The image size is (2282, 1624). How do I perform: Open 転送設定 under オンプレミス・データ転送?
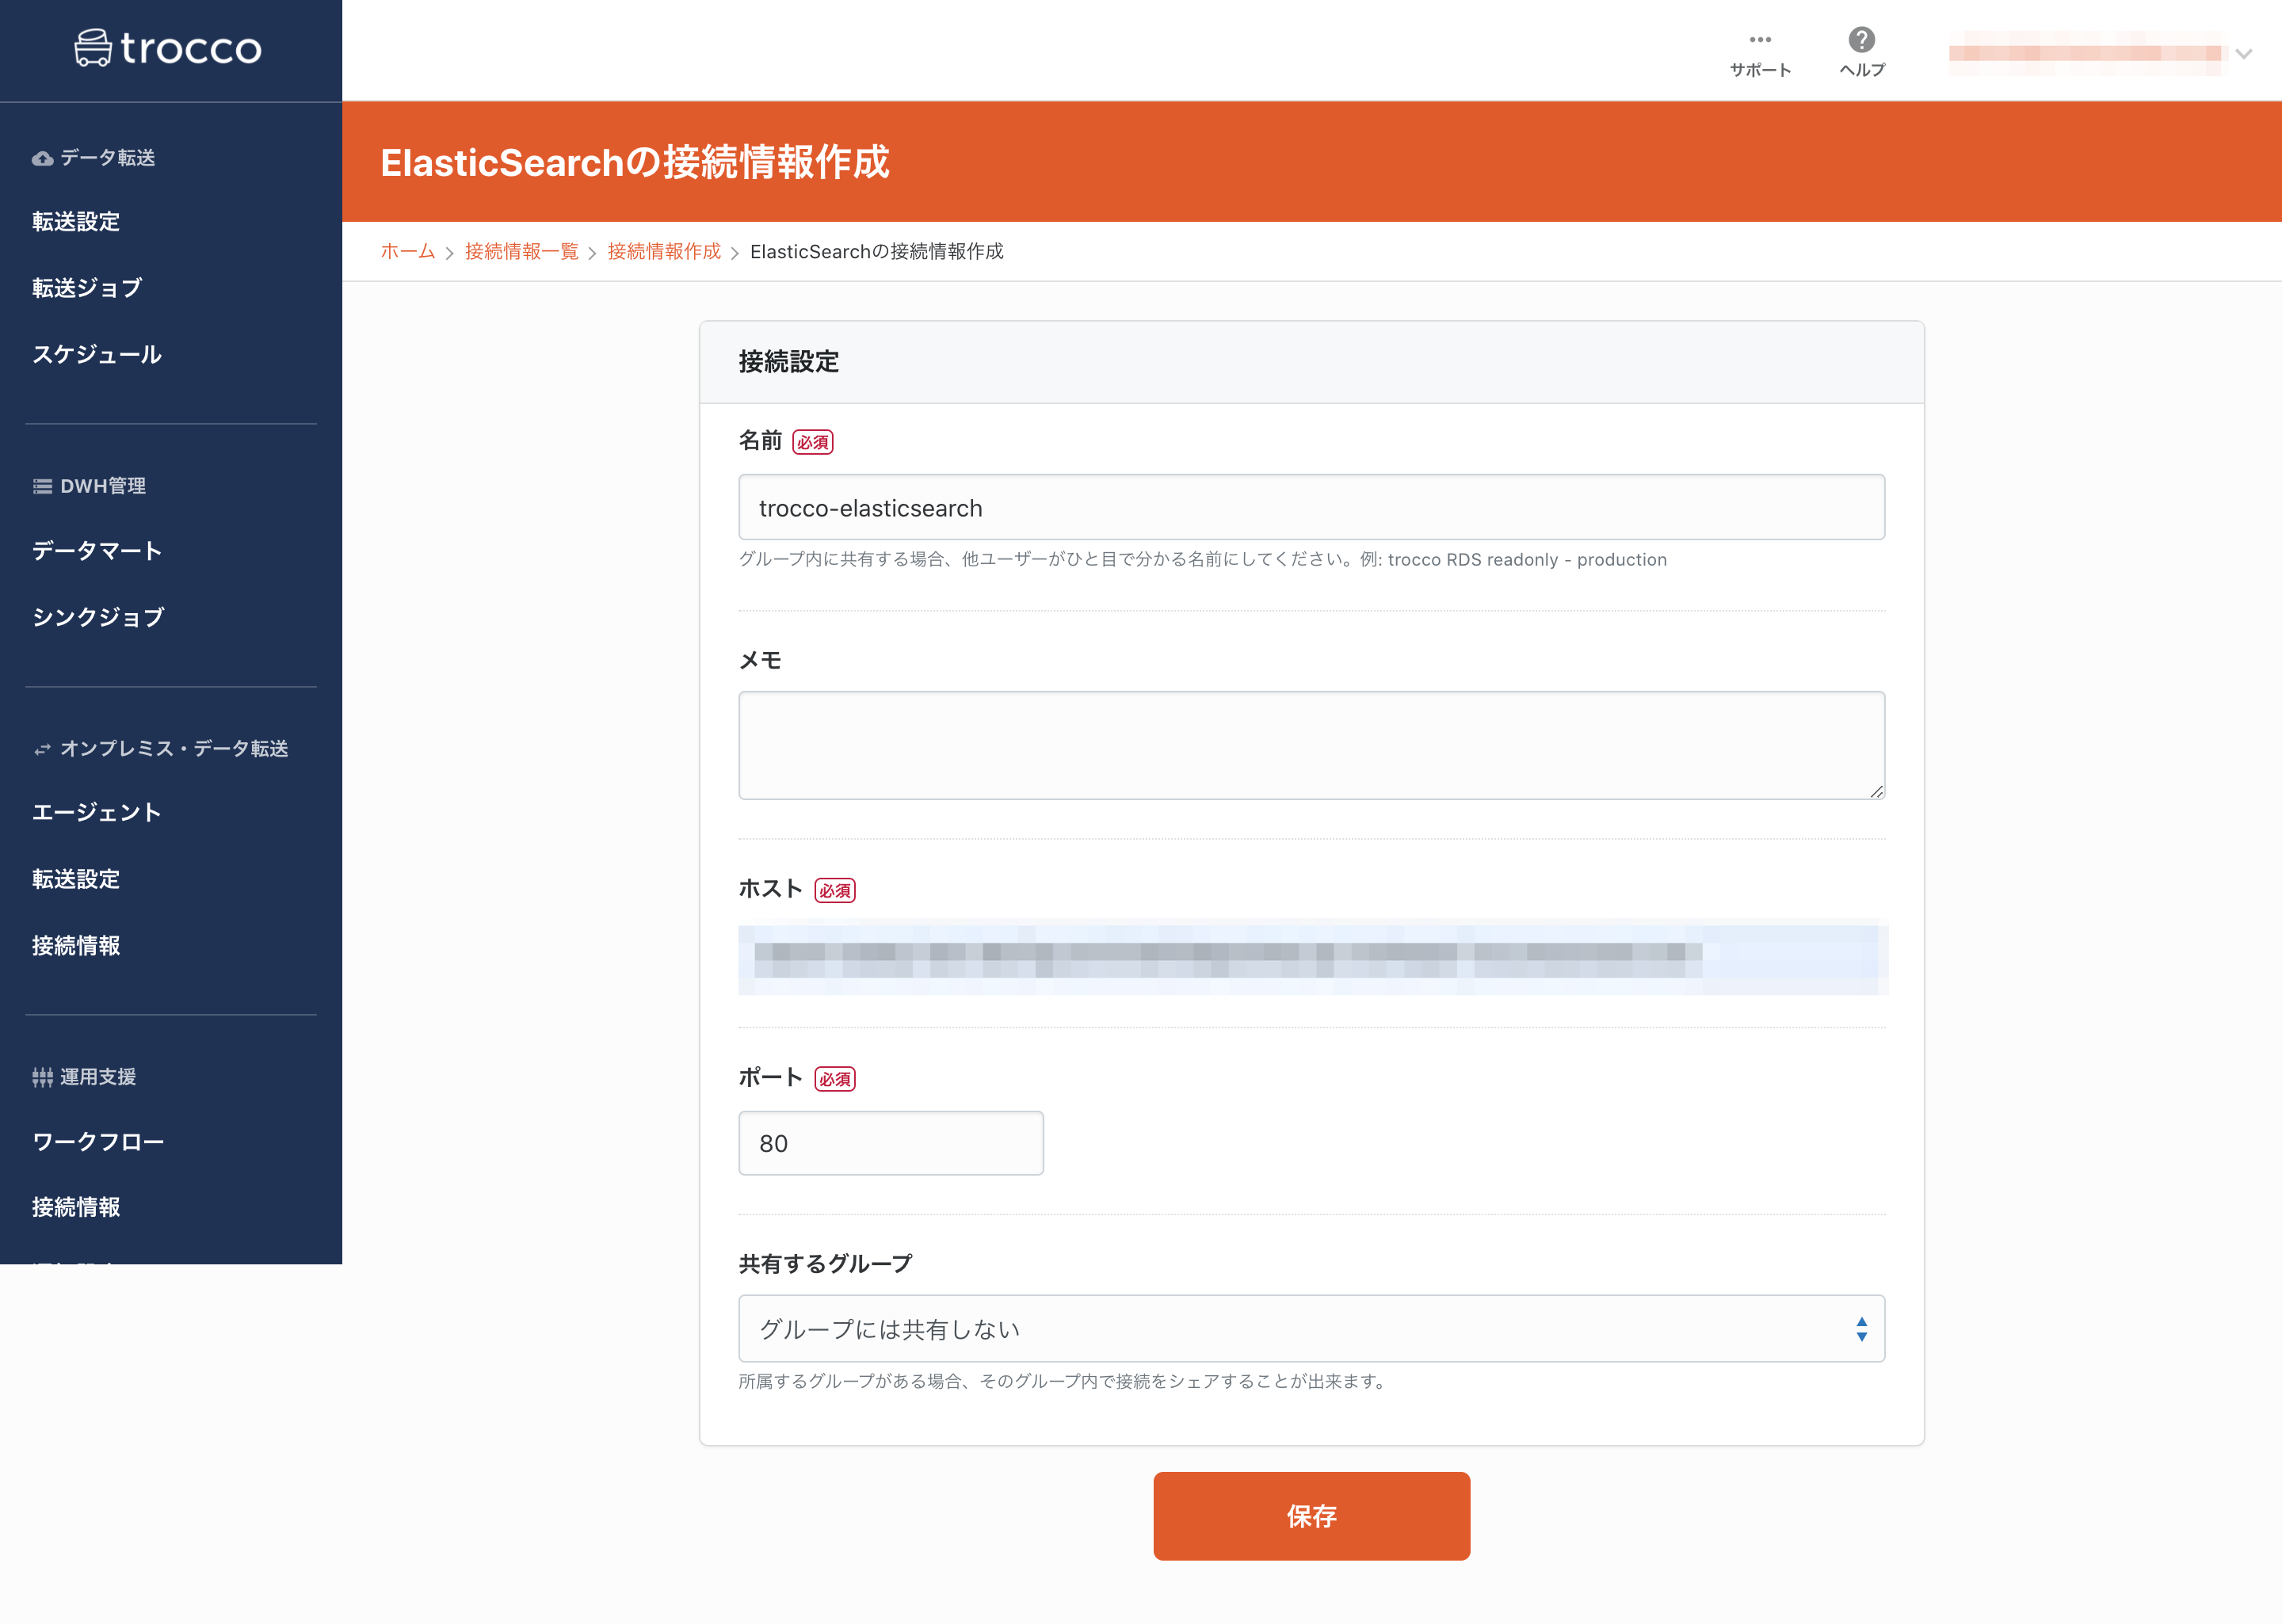[x=76, y=879]
